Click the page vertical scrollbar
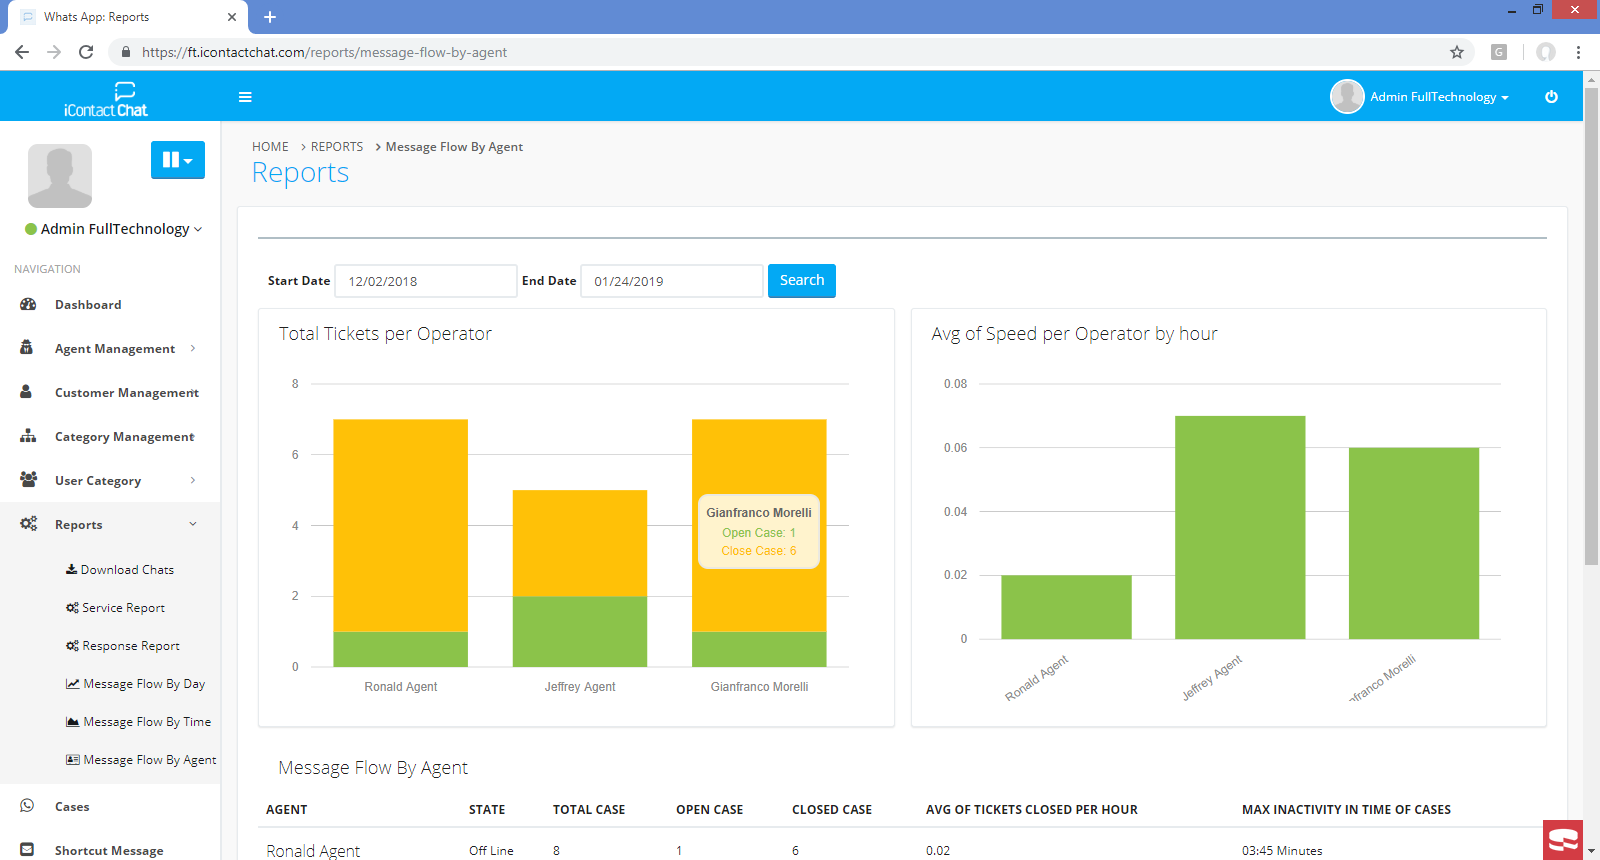1600x860 pixels. [1591, 326]
